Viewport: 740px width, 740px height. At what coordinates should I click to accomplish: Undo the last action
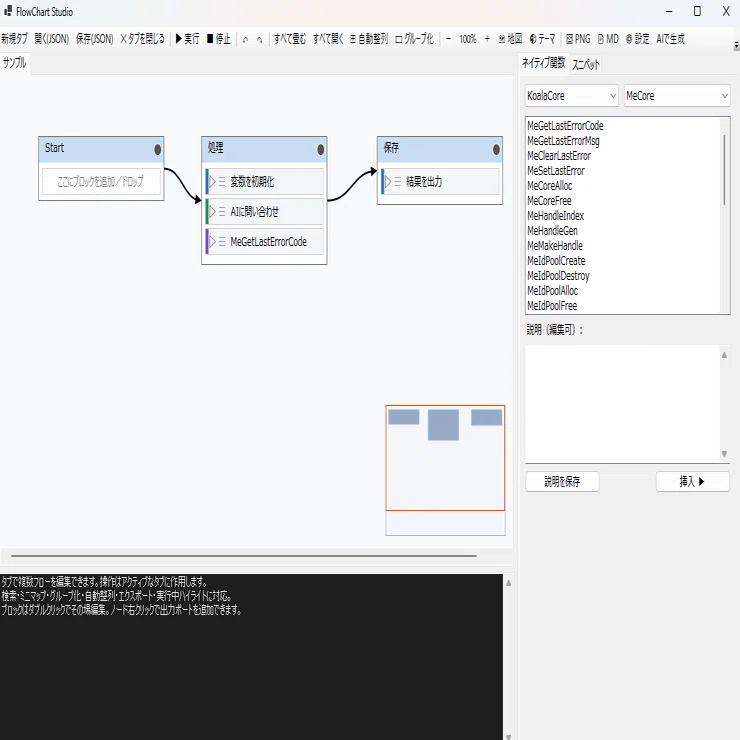(245, 40)
